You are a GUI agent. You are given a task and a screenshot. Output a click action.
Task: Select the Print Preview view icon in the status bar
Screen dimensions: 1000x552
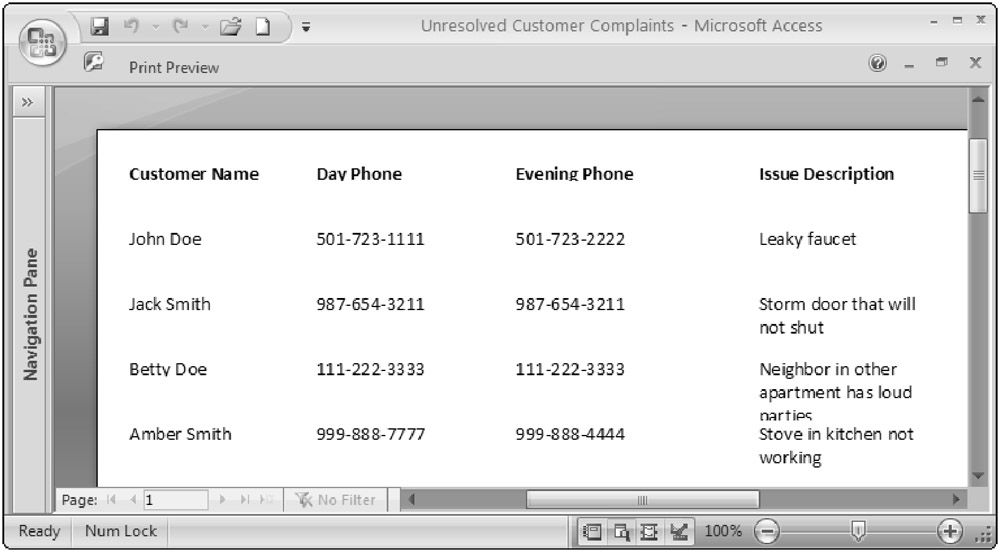(x=619, y=531)
